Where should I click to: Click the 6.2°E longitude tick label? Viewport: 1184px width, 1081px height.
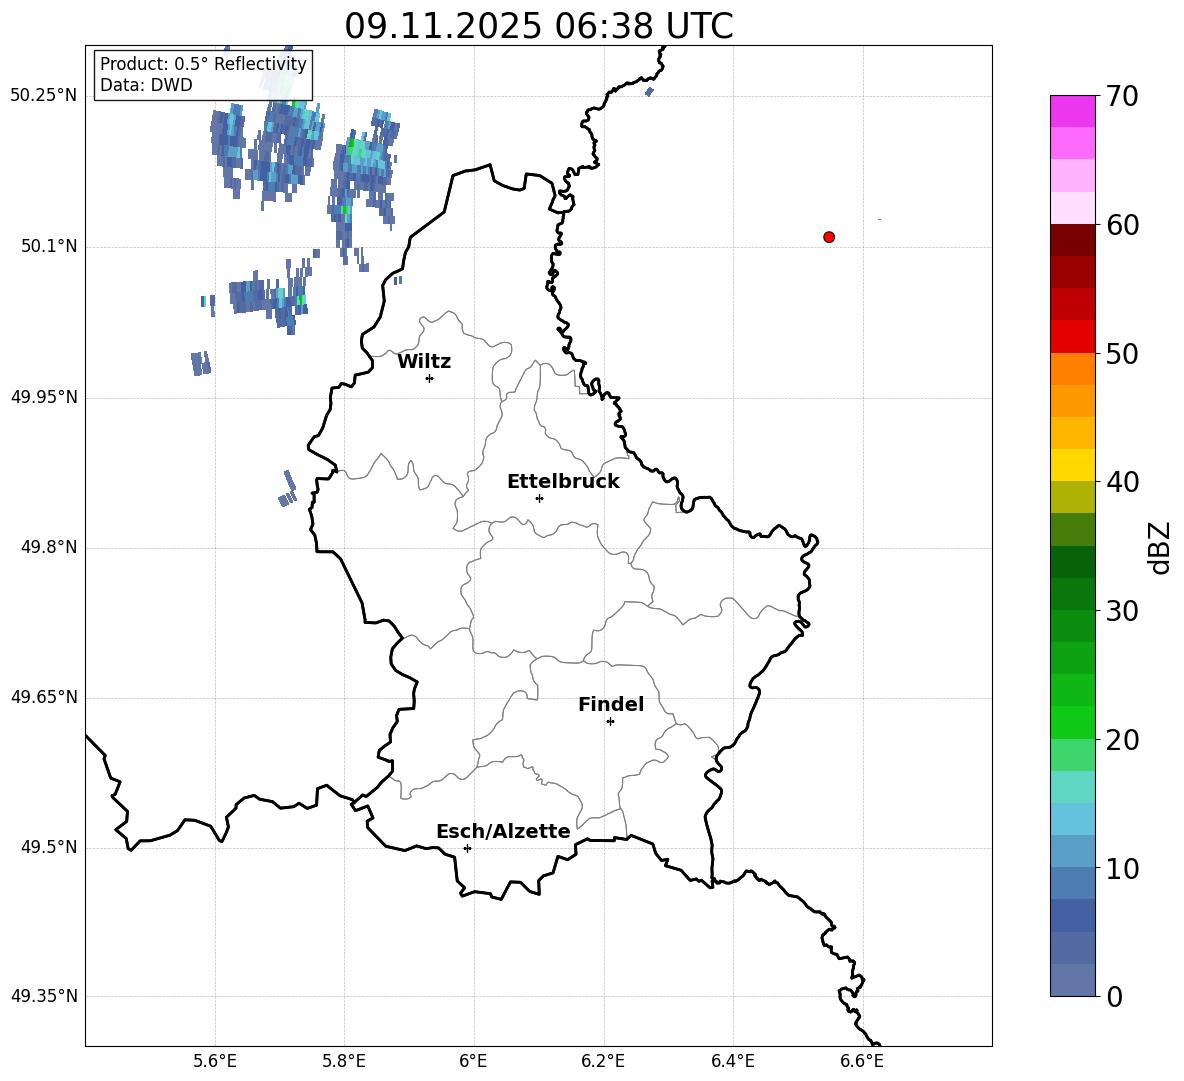(x=603, y=1061)
